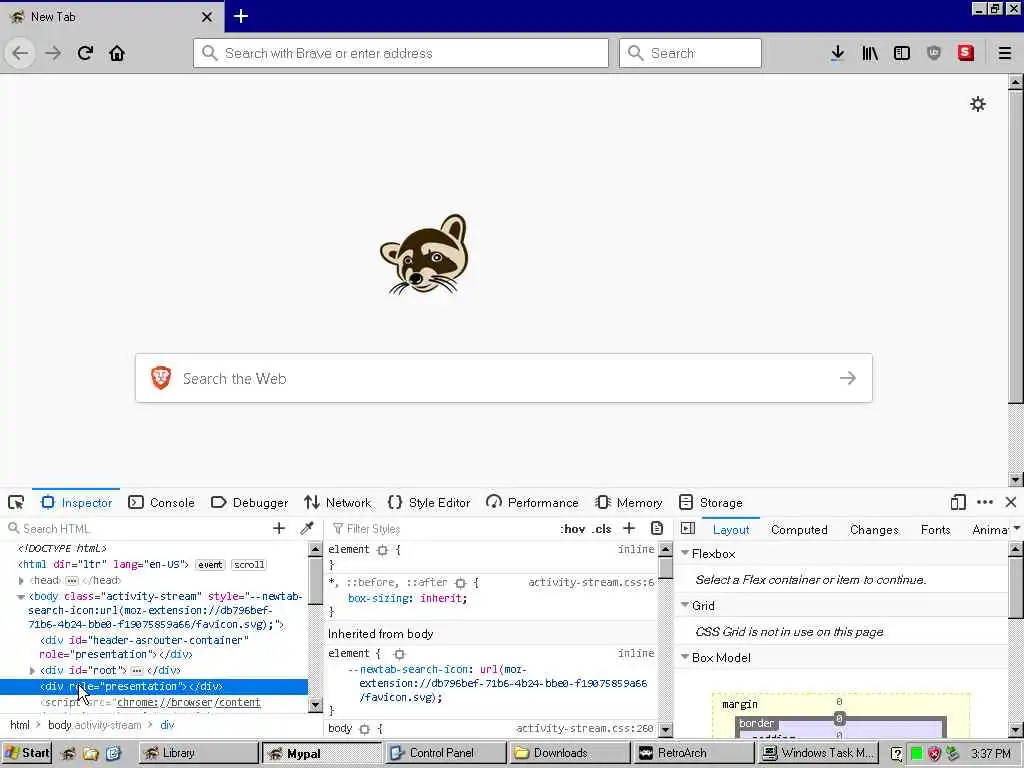Toggle the event badge on html node
Image resolution: width=1024 pixels, height=768 pixels.
210,565
